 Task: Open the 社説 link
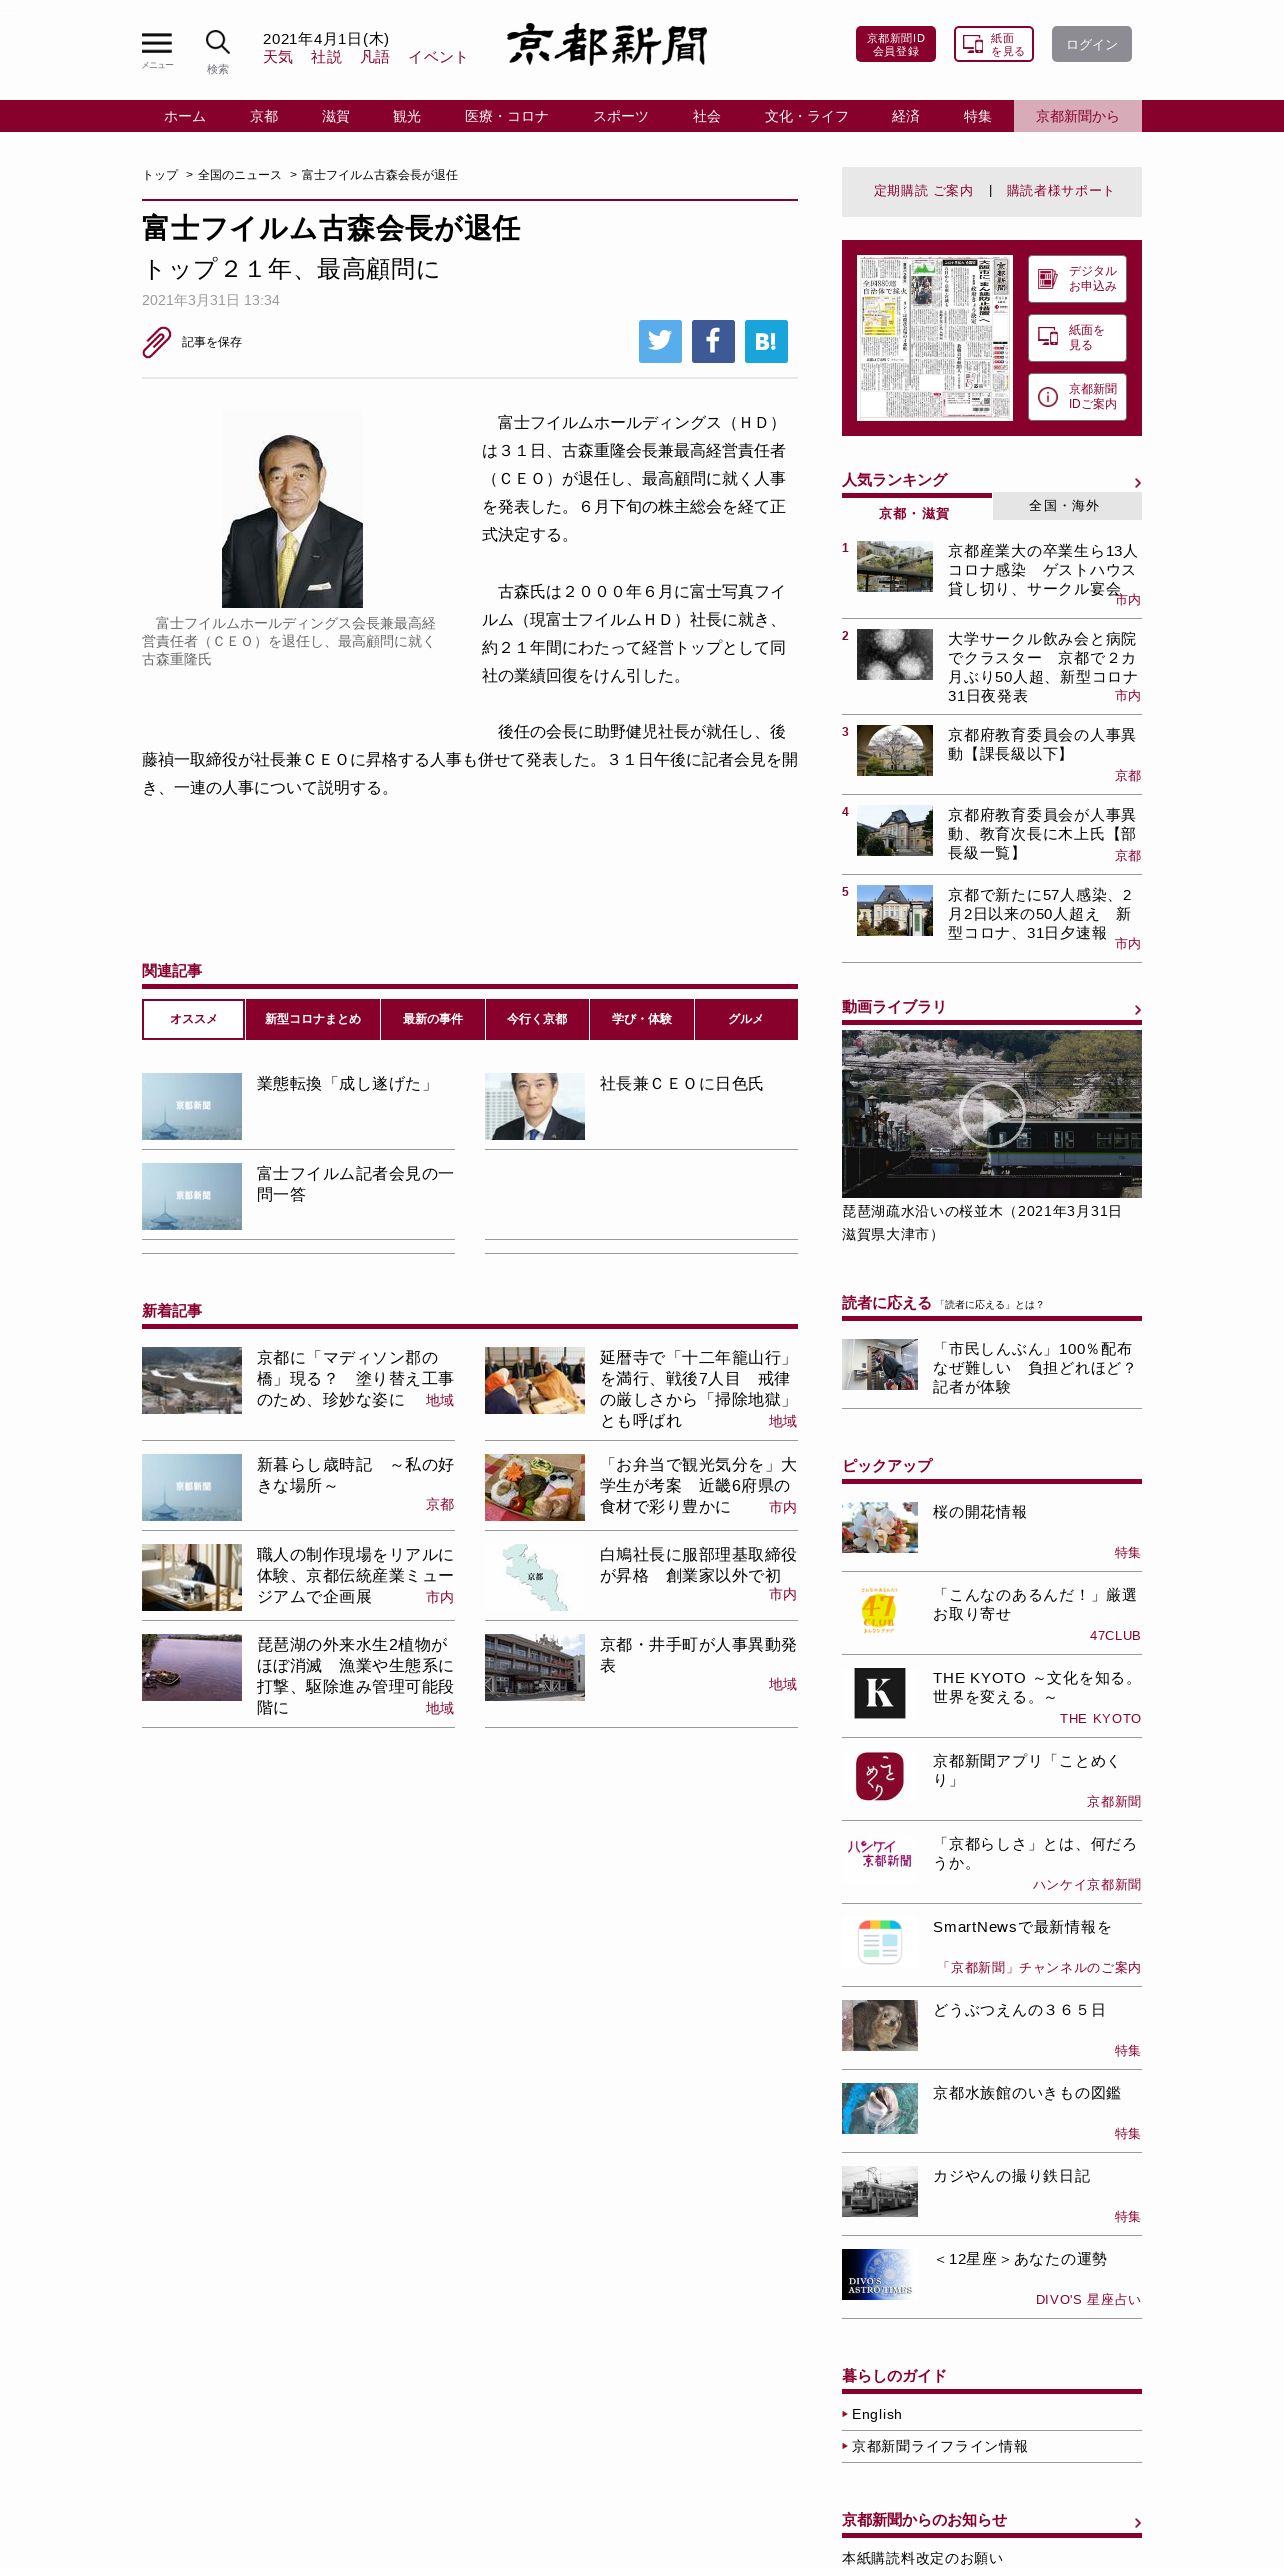coord(326,58)
